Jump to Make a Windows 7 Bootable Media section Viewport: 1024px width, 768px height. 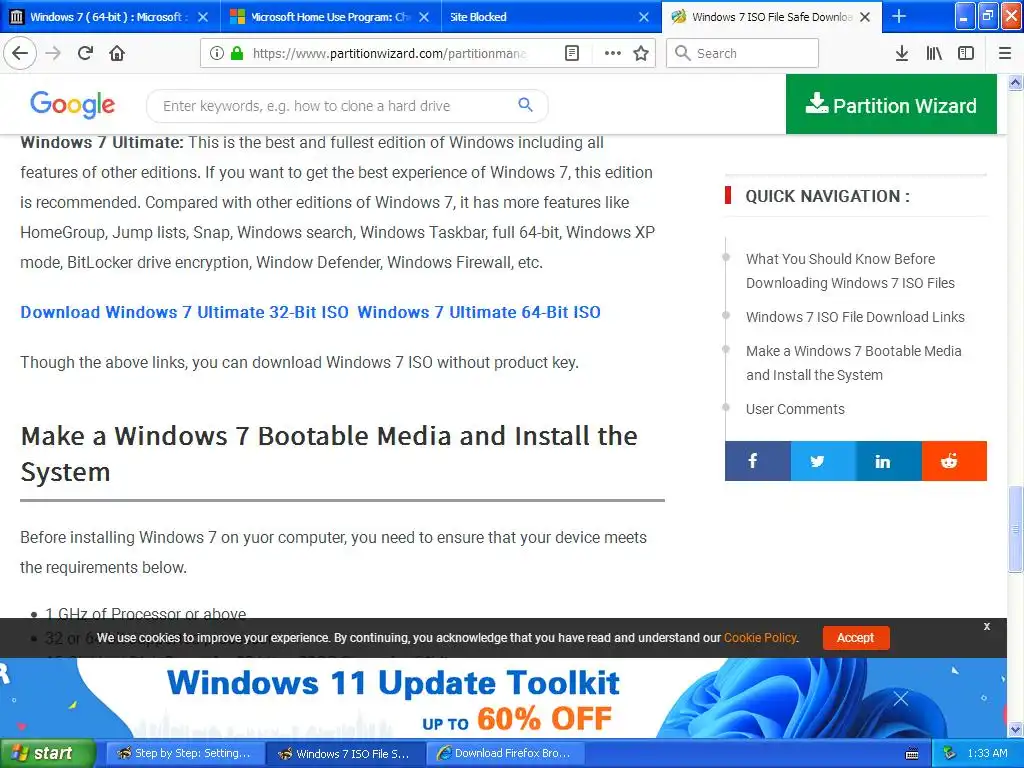[x=854, y=362]
